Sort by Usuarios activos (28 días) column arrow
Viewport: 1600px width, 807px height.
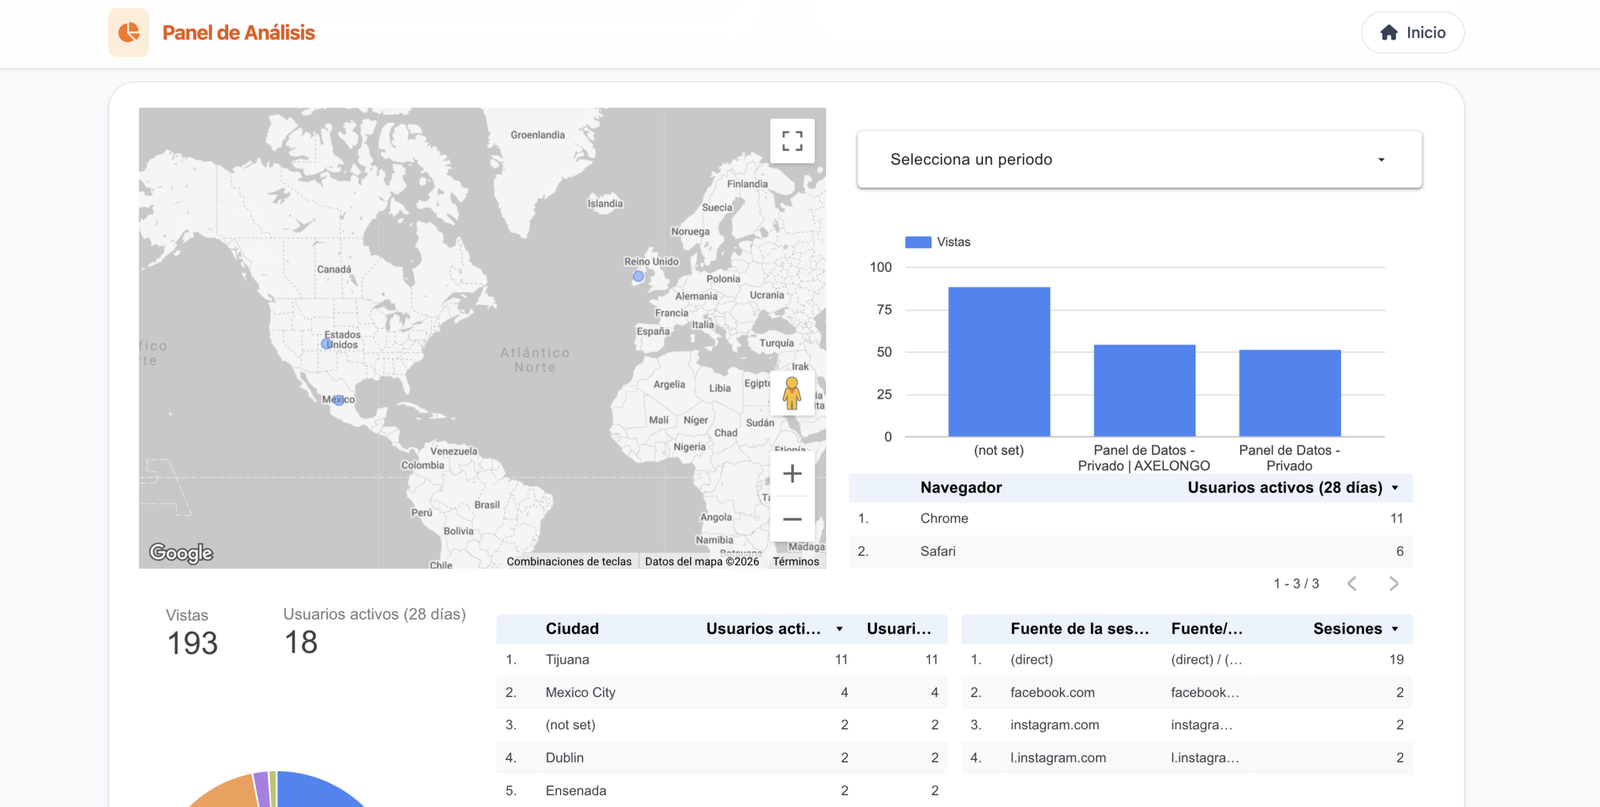tap(1395, 488)
